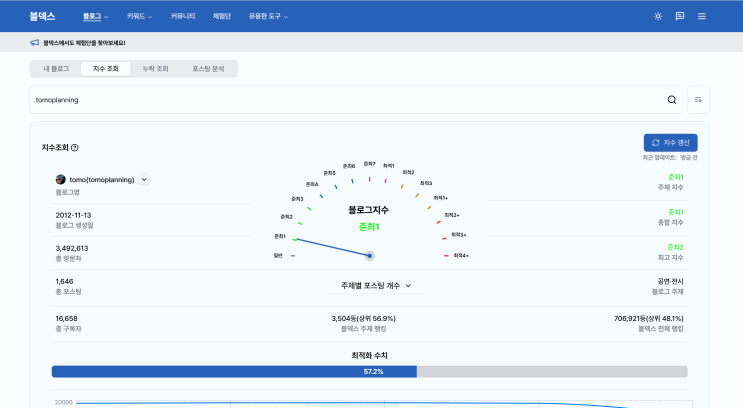This screenshot has height=408, width=743.
Task: Expand blog selector chevron next to tomo(tomoplanning)
Action: (x=144, y=180)
